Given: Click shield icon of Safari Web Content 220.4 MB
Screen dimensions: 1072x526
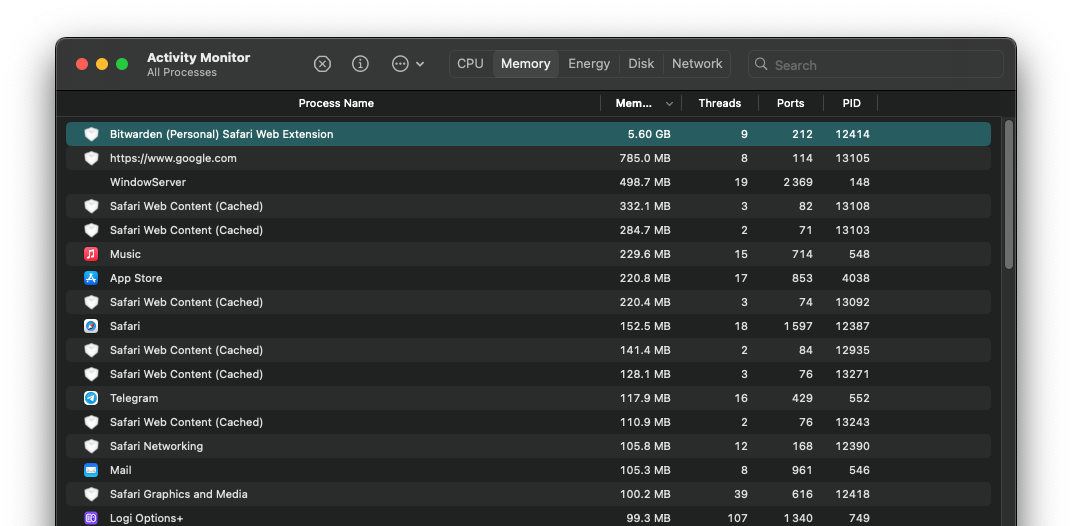Looking at the screenshot, I should 91,302.
